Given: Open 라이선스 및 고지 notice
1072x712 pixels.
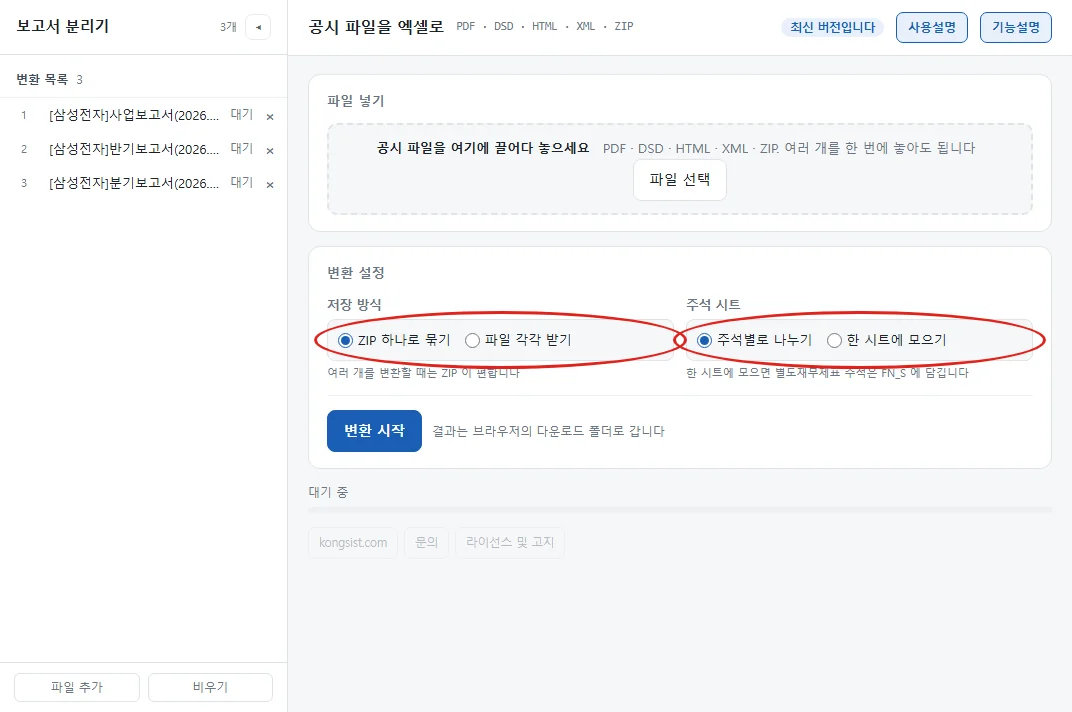Looking at the screenshot, I should click(510, 542).
